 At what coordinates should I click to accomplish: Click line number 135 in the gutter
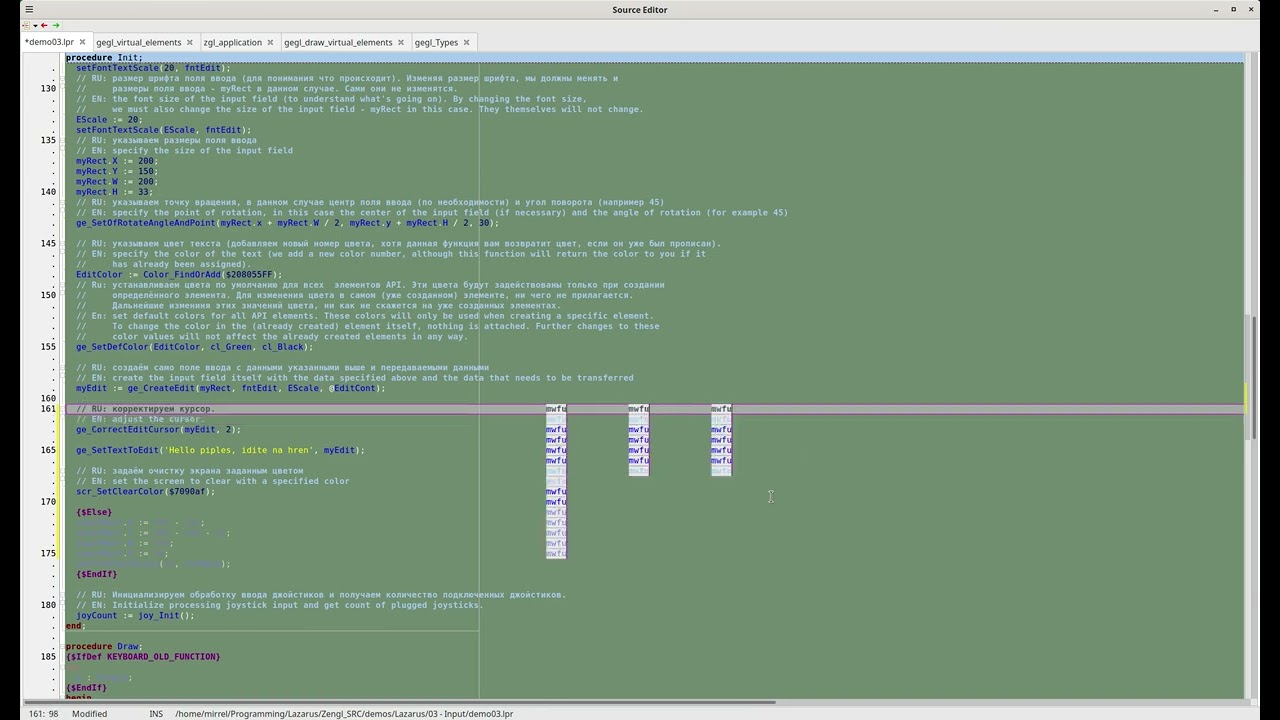pos(48,140)
